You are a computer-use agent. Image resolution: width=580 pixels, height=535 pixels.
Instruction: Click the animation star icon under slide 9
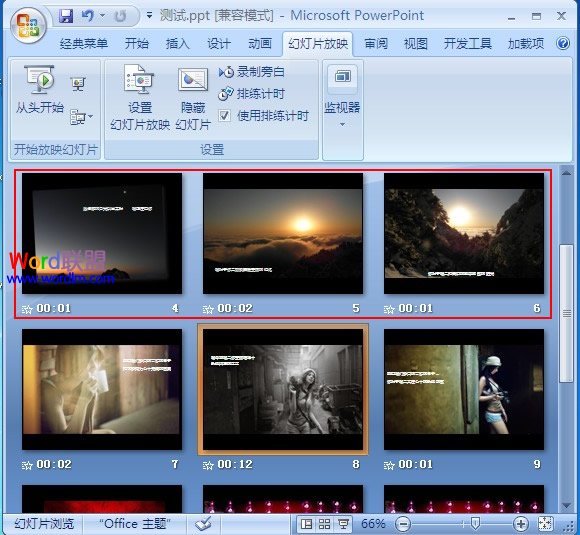click(389, 465)
